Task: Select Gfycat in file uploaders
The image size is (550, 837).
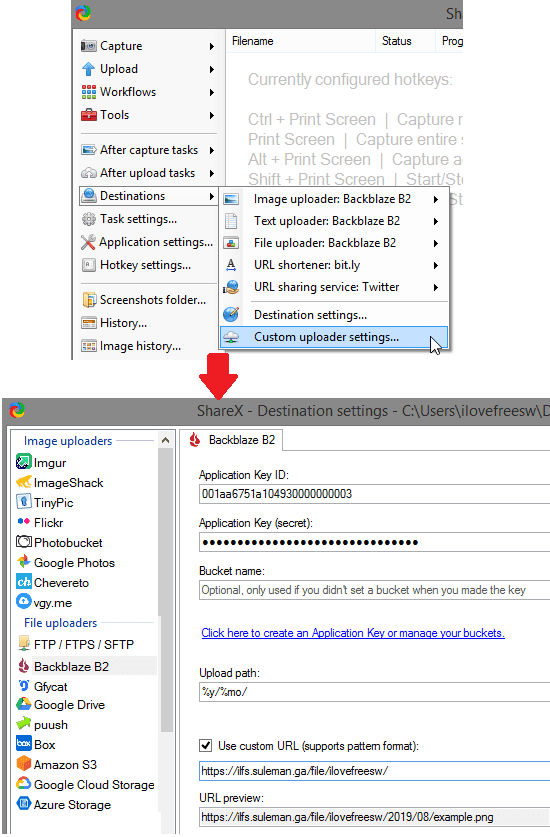Action: pyautogui.click(x=51, y=686)
